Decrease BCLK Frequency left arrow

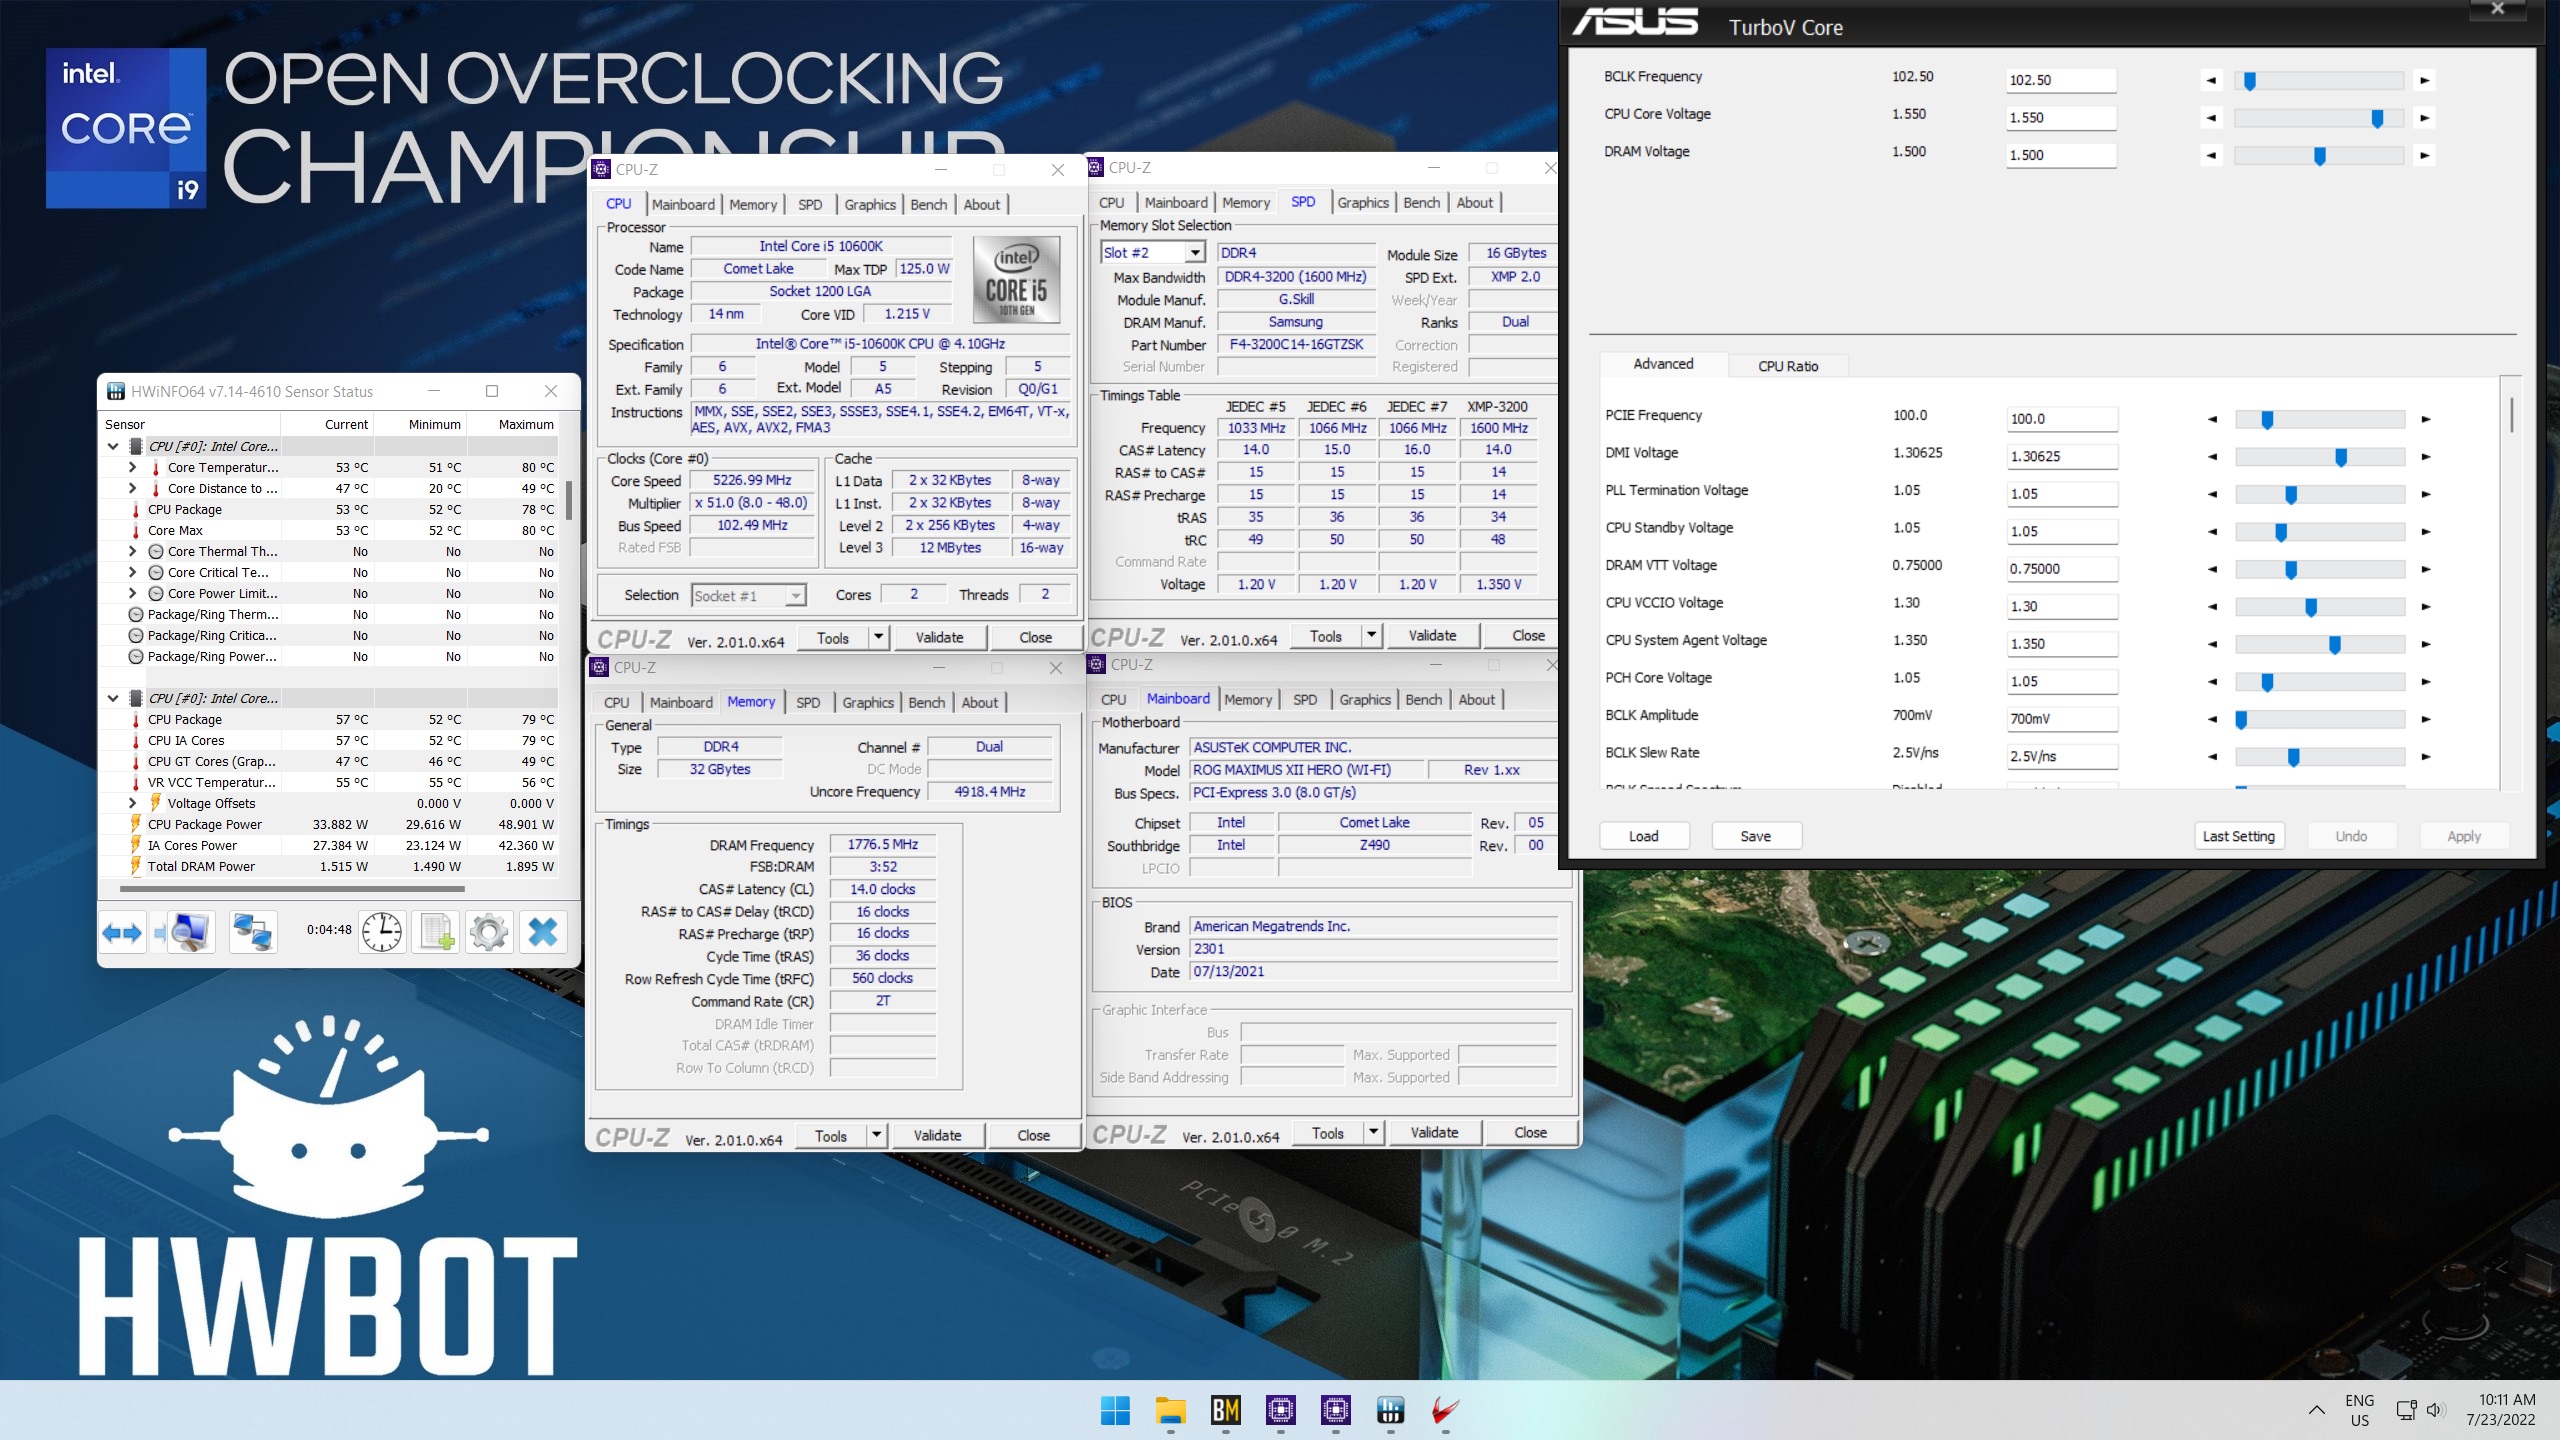click(x=2211, y=80)
